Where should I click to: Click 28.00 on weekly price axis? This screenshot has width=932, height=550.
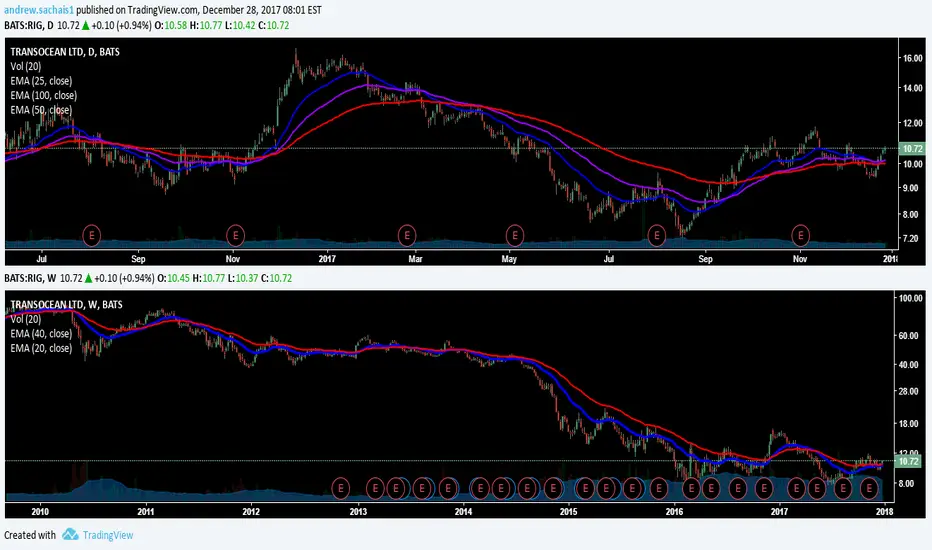908,391
